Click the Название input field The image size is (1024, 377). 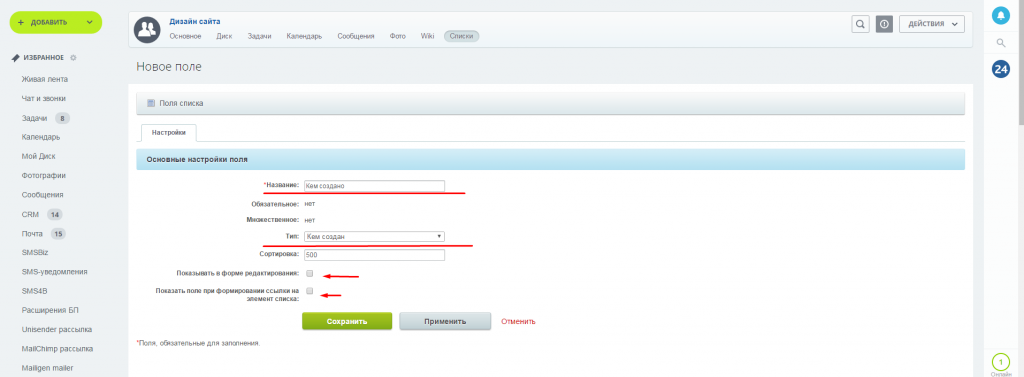tap(374, 186)
